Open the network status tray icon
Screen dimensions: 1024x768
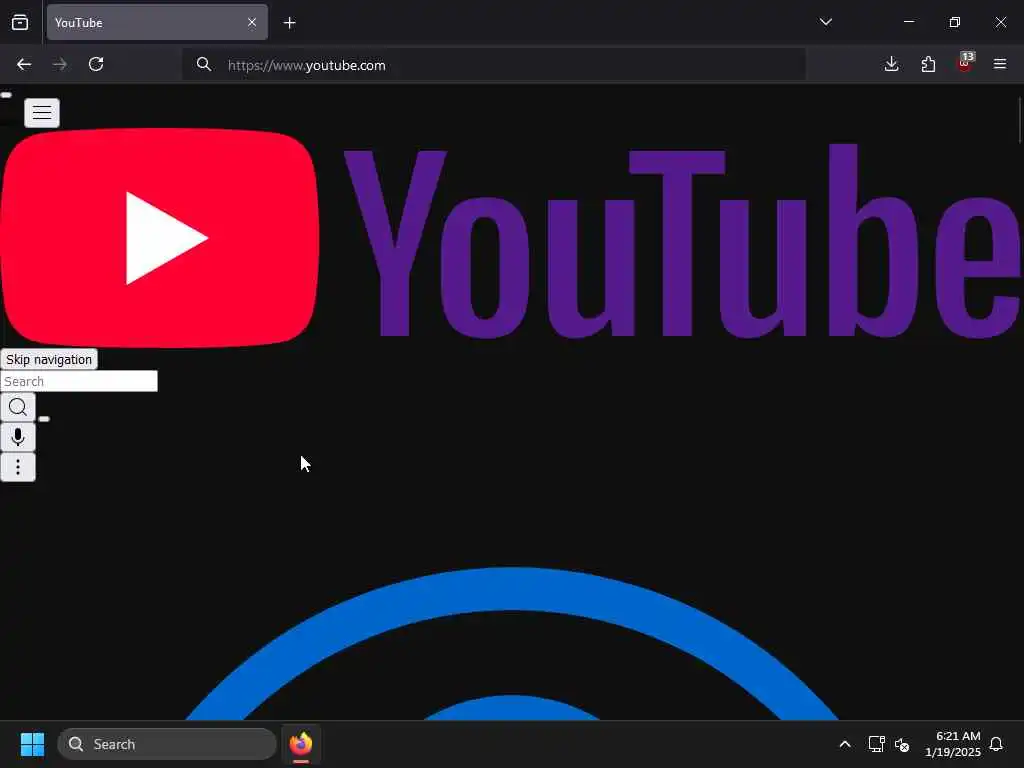tap(876, 744)
